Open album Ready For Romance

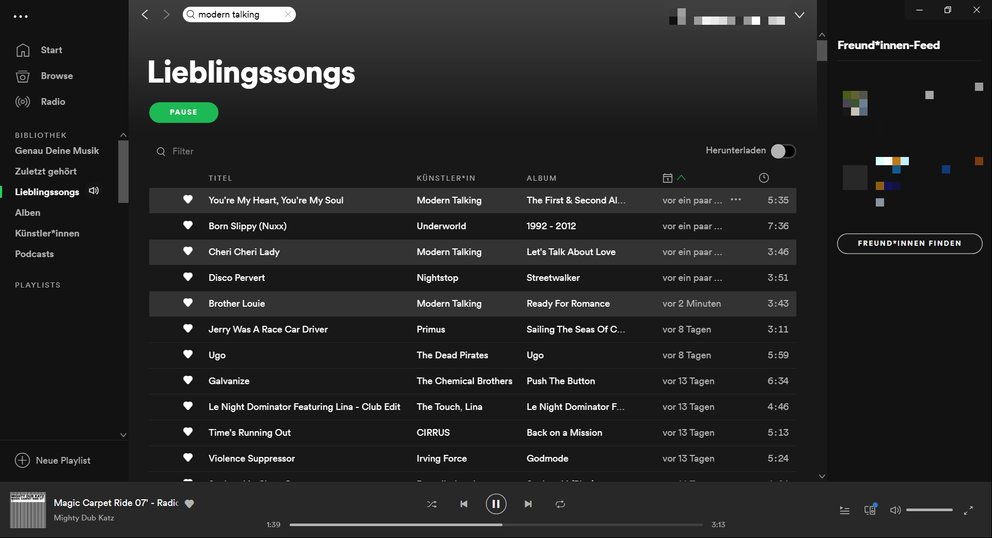click(x=568, y=304)
